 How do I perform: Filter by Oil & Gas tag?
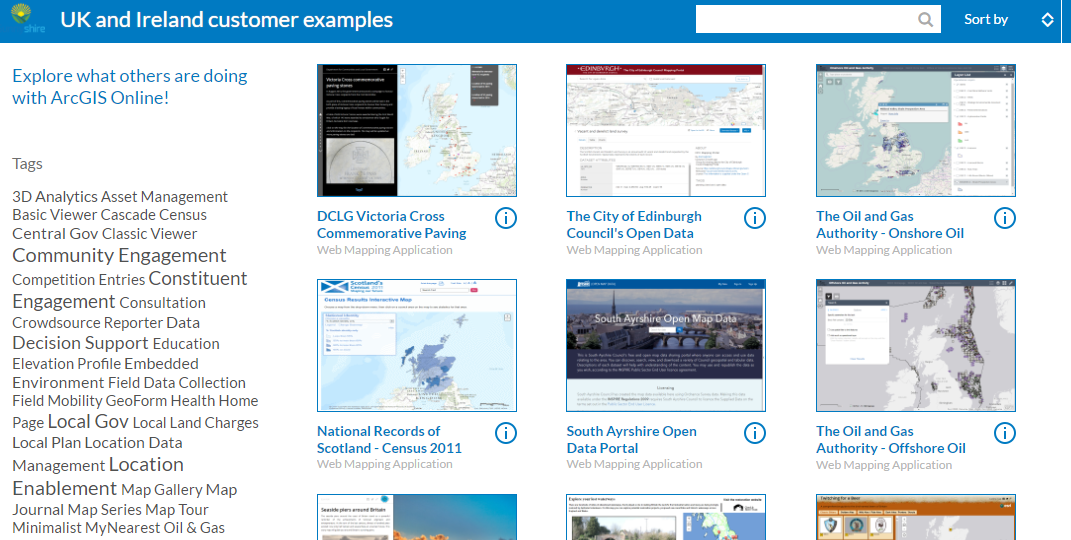pos(194,528)
